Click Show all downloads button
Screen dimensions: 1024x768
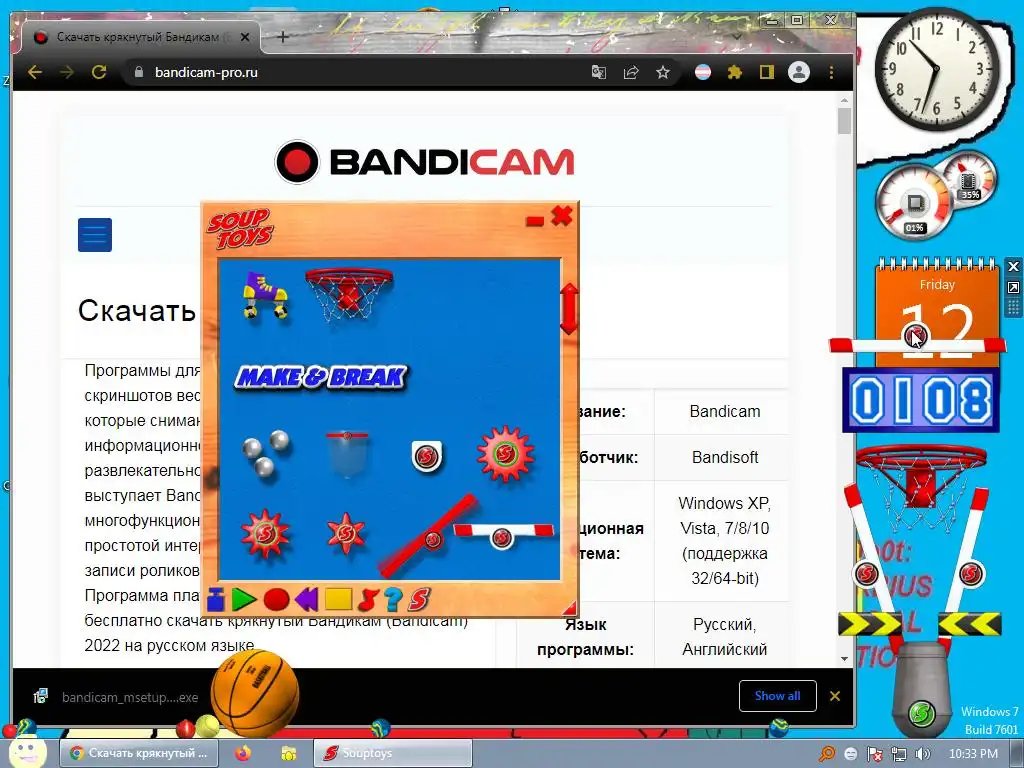coord(777,696)
